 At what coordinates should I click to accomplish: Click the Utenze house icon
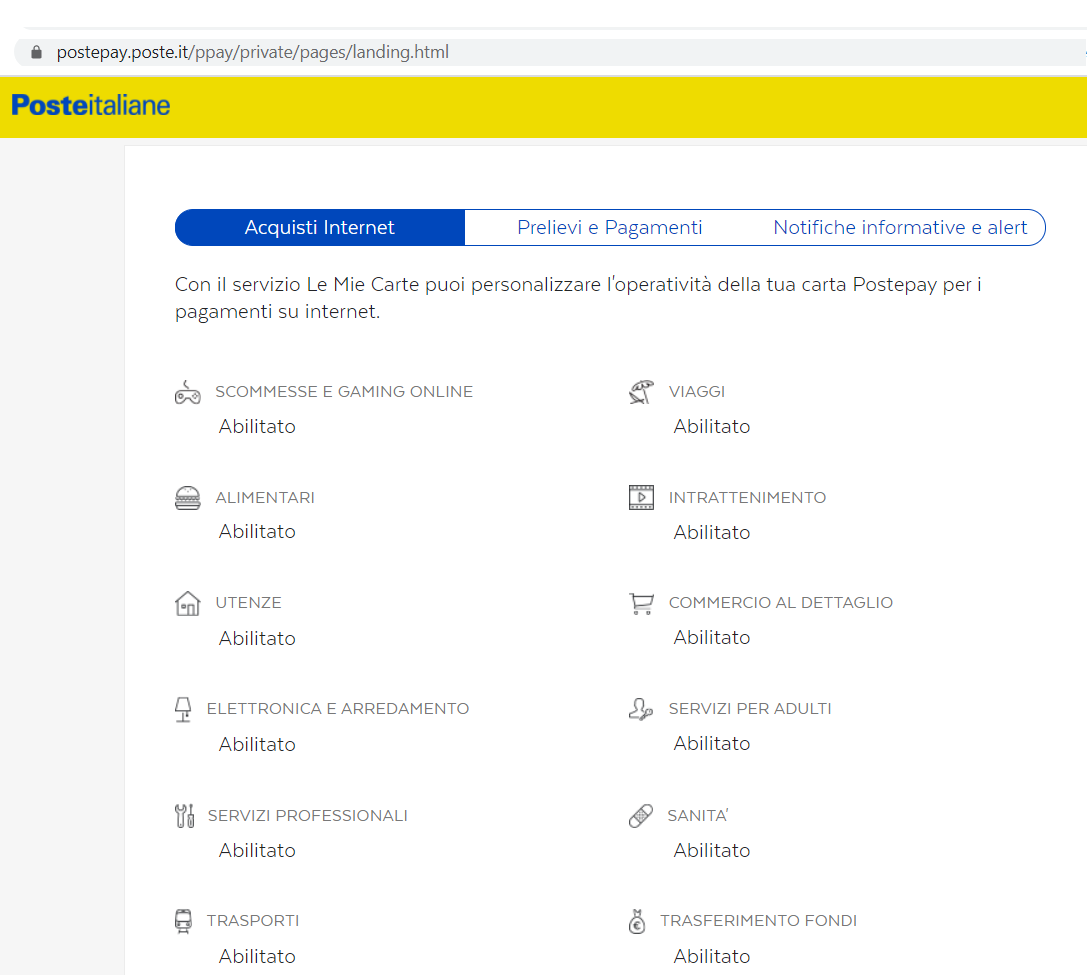pos(187,603)
